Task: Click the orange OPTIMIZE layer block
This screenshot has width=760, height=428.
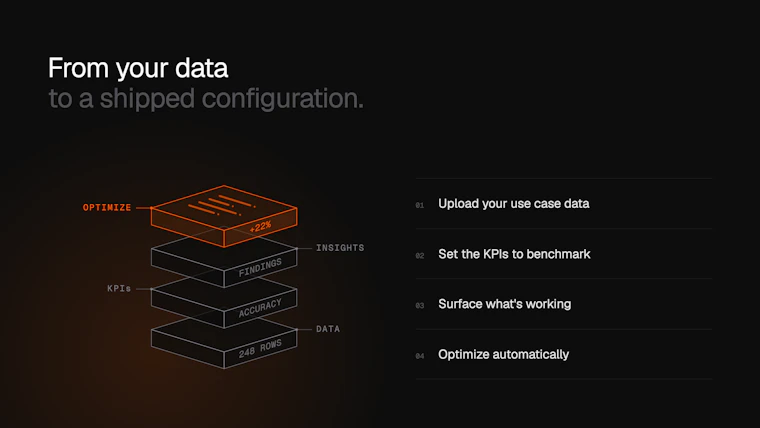Action: pyautogui.click(x=224, y=216)
